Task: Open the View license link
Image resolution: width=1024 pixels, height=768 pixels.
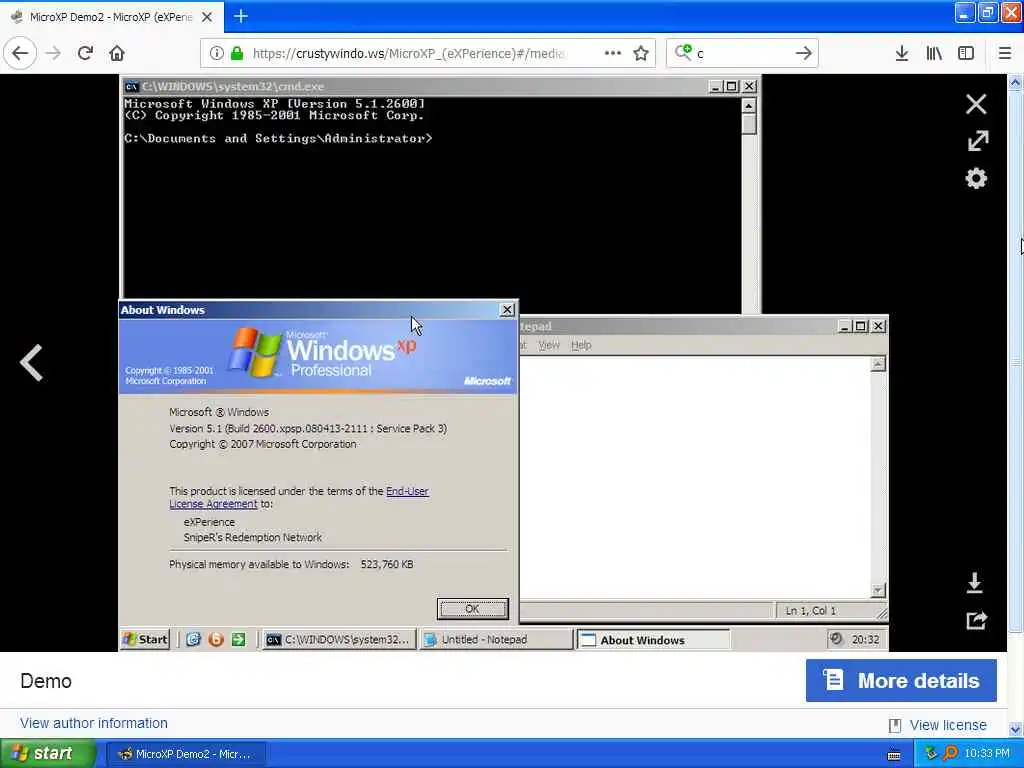Action: pos(948,725)
